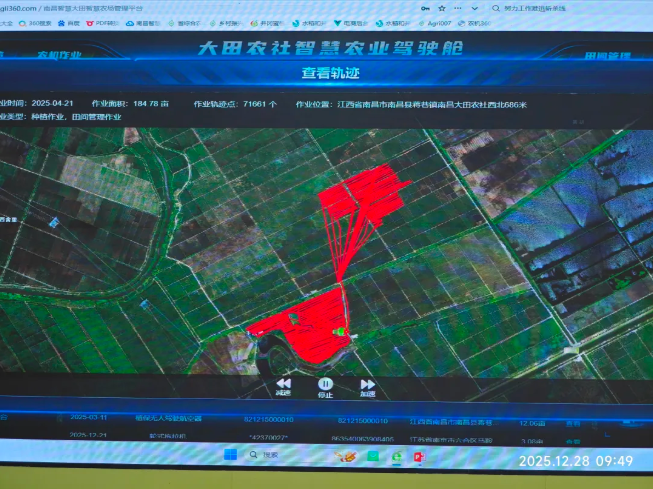
Task: Click the green marker on the map
Action: pyautogui.click(x=340, y=331)
